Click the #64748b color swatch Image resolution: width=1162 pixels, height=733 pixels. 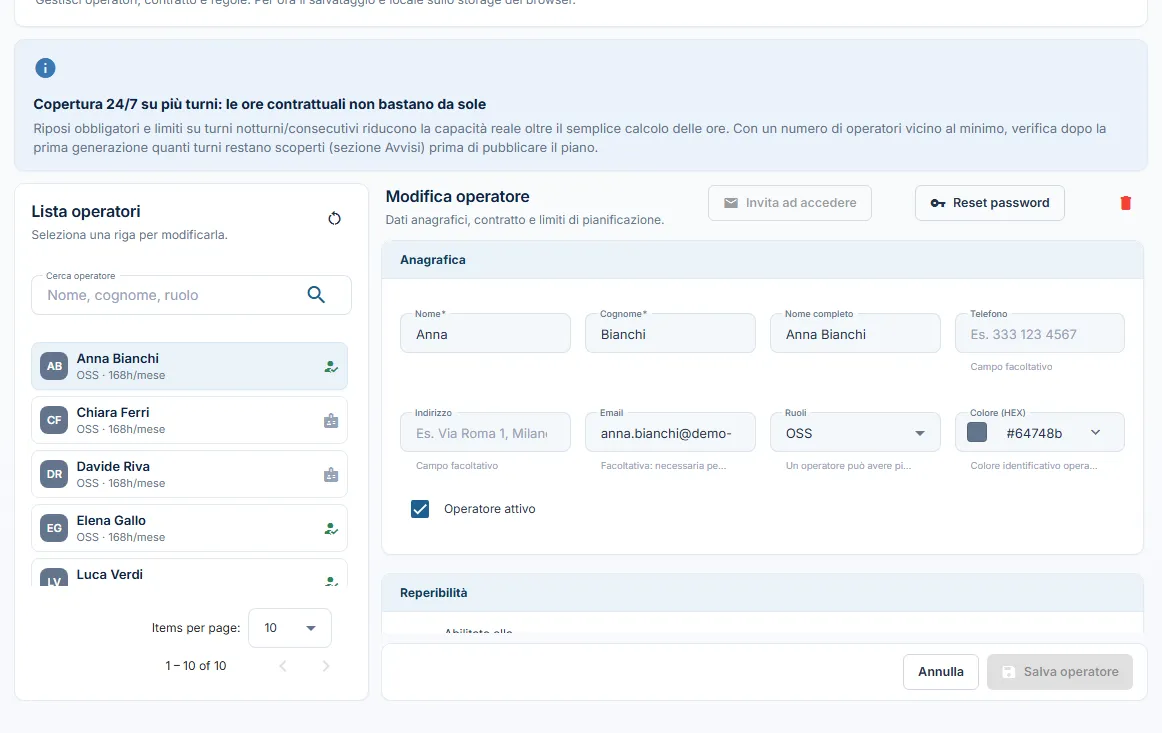point(977,432)
